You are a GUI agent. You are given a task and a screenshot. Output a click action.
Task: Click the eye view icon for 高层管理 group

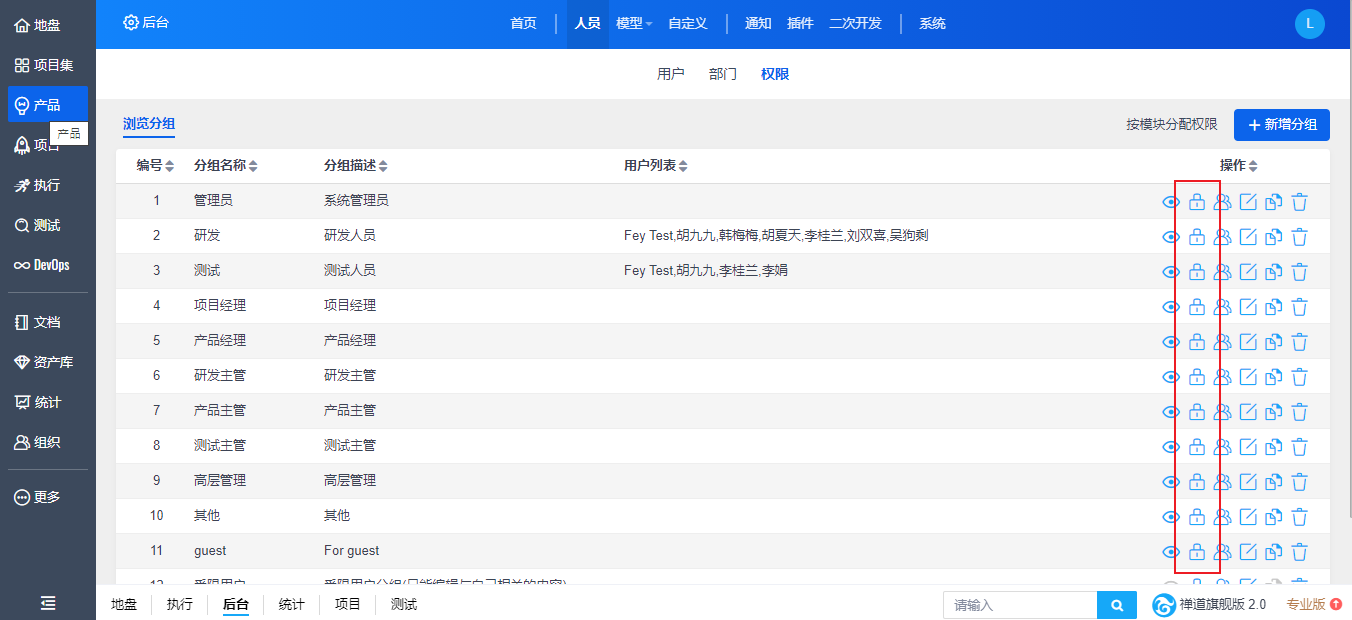pos(1171,482)
